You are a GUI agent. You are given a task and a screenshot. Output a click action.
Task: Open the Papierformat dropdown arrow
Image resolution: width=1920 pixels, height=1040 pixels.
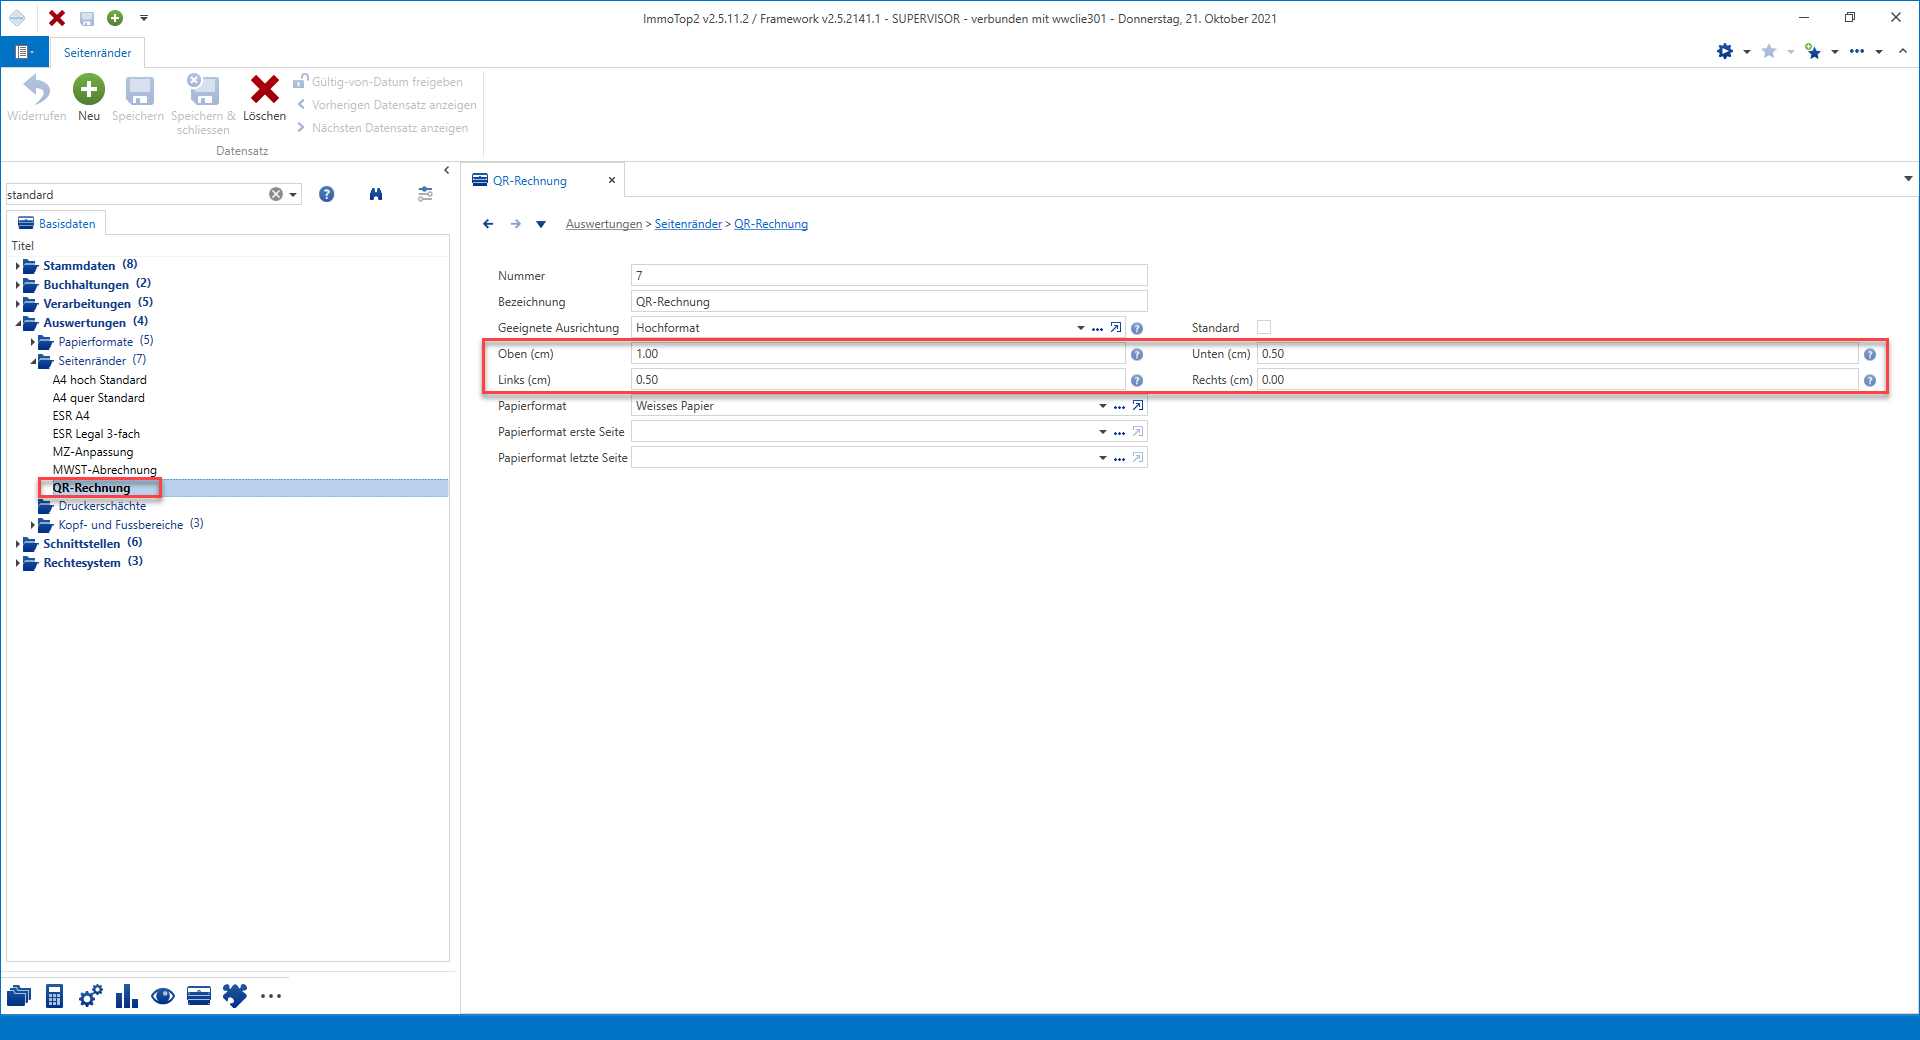pos(1103,406)
